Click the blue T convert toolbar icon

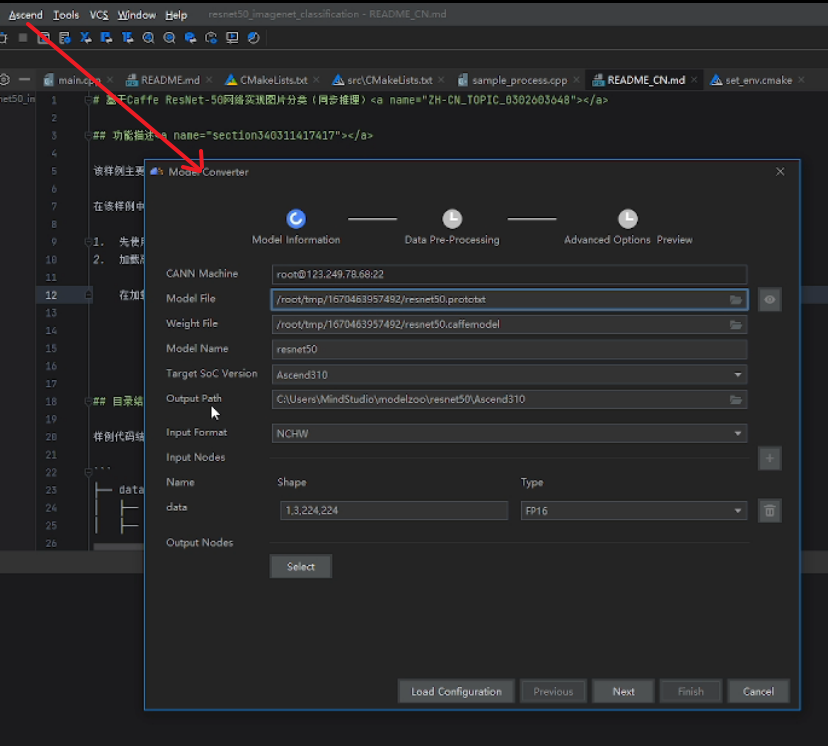tap(127, 37)
